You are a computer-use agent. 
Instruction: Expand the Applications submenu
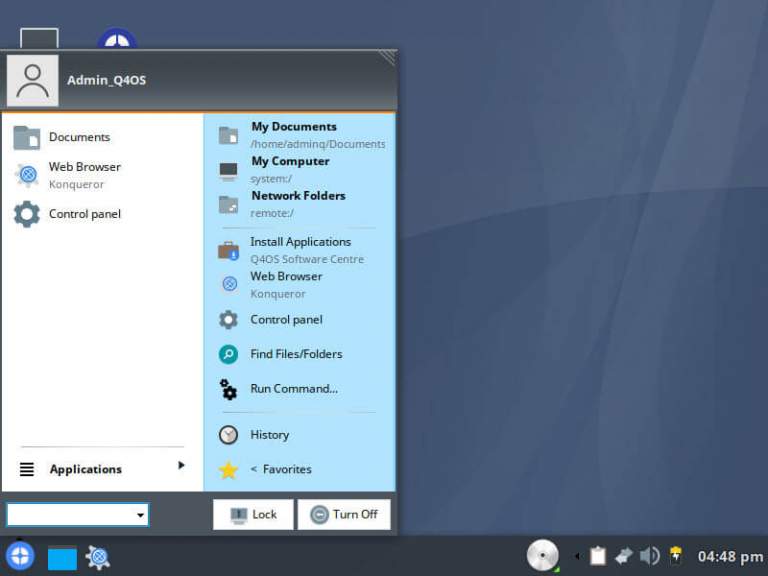click(101, 469)
